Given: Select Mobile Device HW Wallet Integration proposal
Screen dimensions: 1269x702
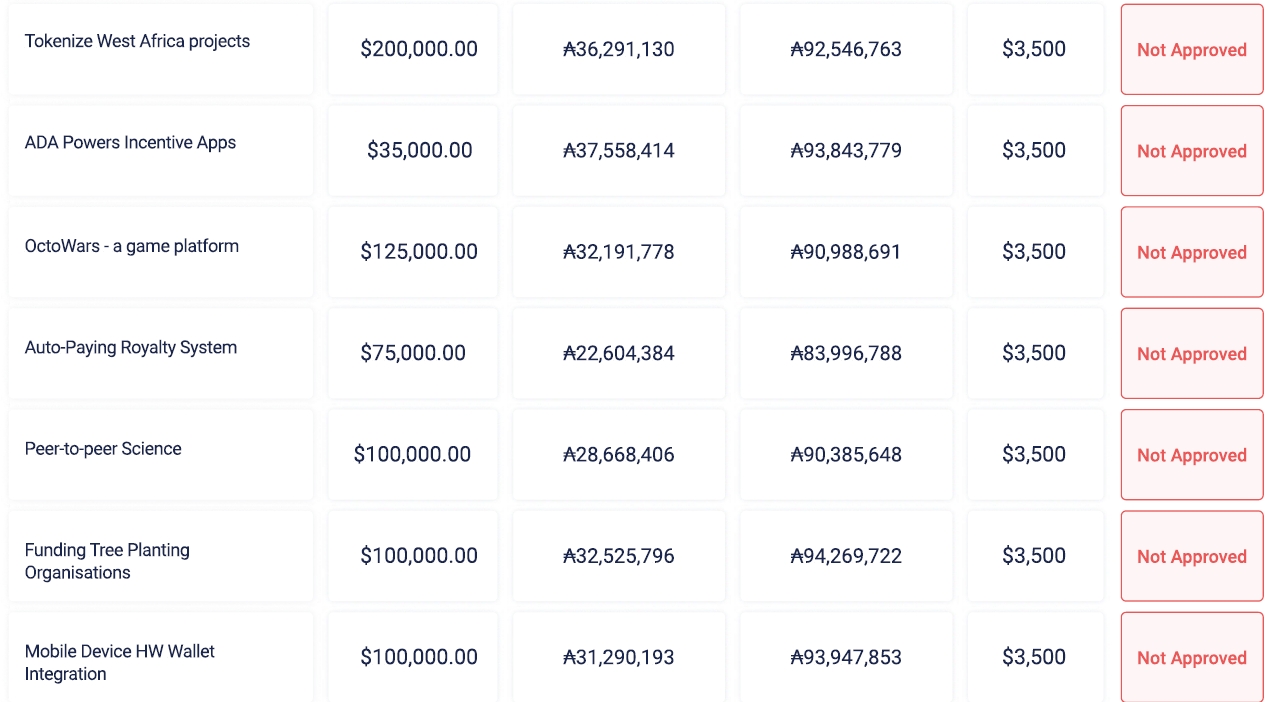Looking at the screenshot, I should [120, 662].
